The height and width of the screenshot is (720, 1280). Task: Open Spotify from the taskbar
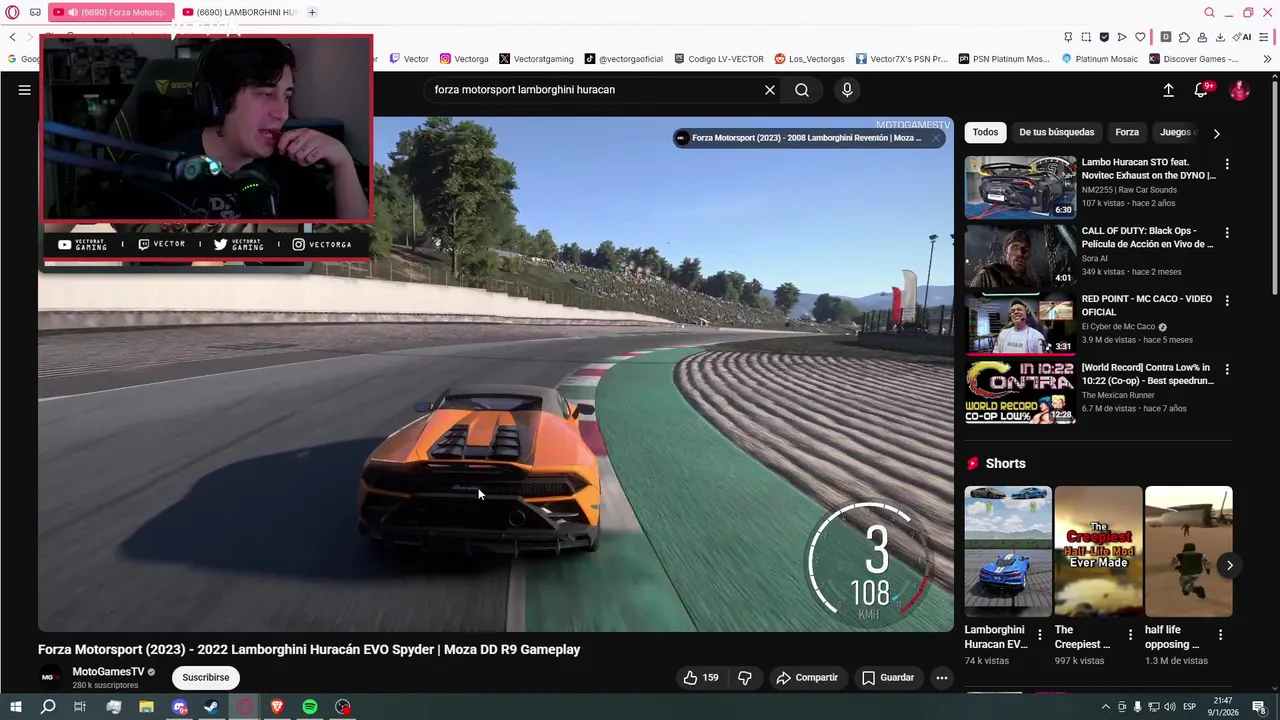(x=310, y=707)
